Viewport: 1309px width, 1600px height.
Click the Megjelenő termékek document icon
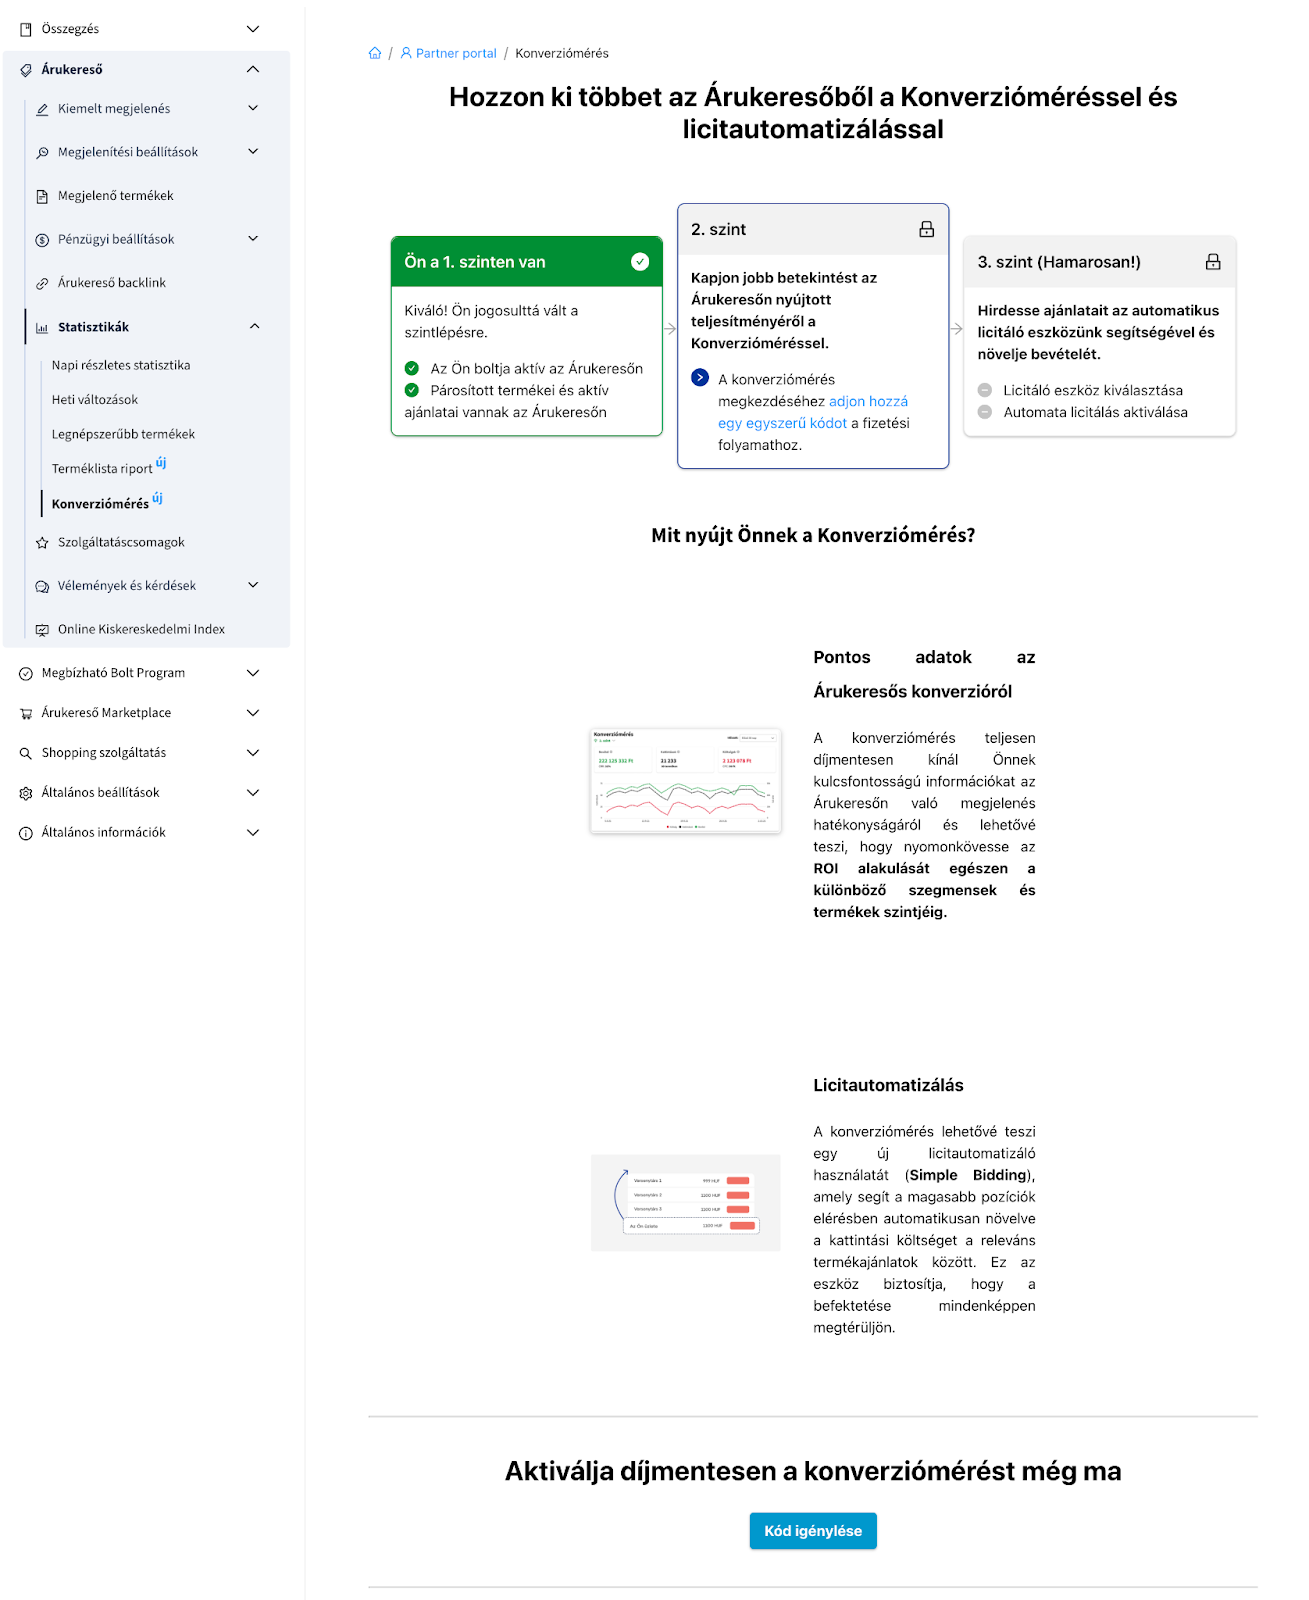click(42, 196)
